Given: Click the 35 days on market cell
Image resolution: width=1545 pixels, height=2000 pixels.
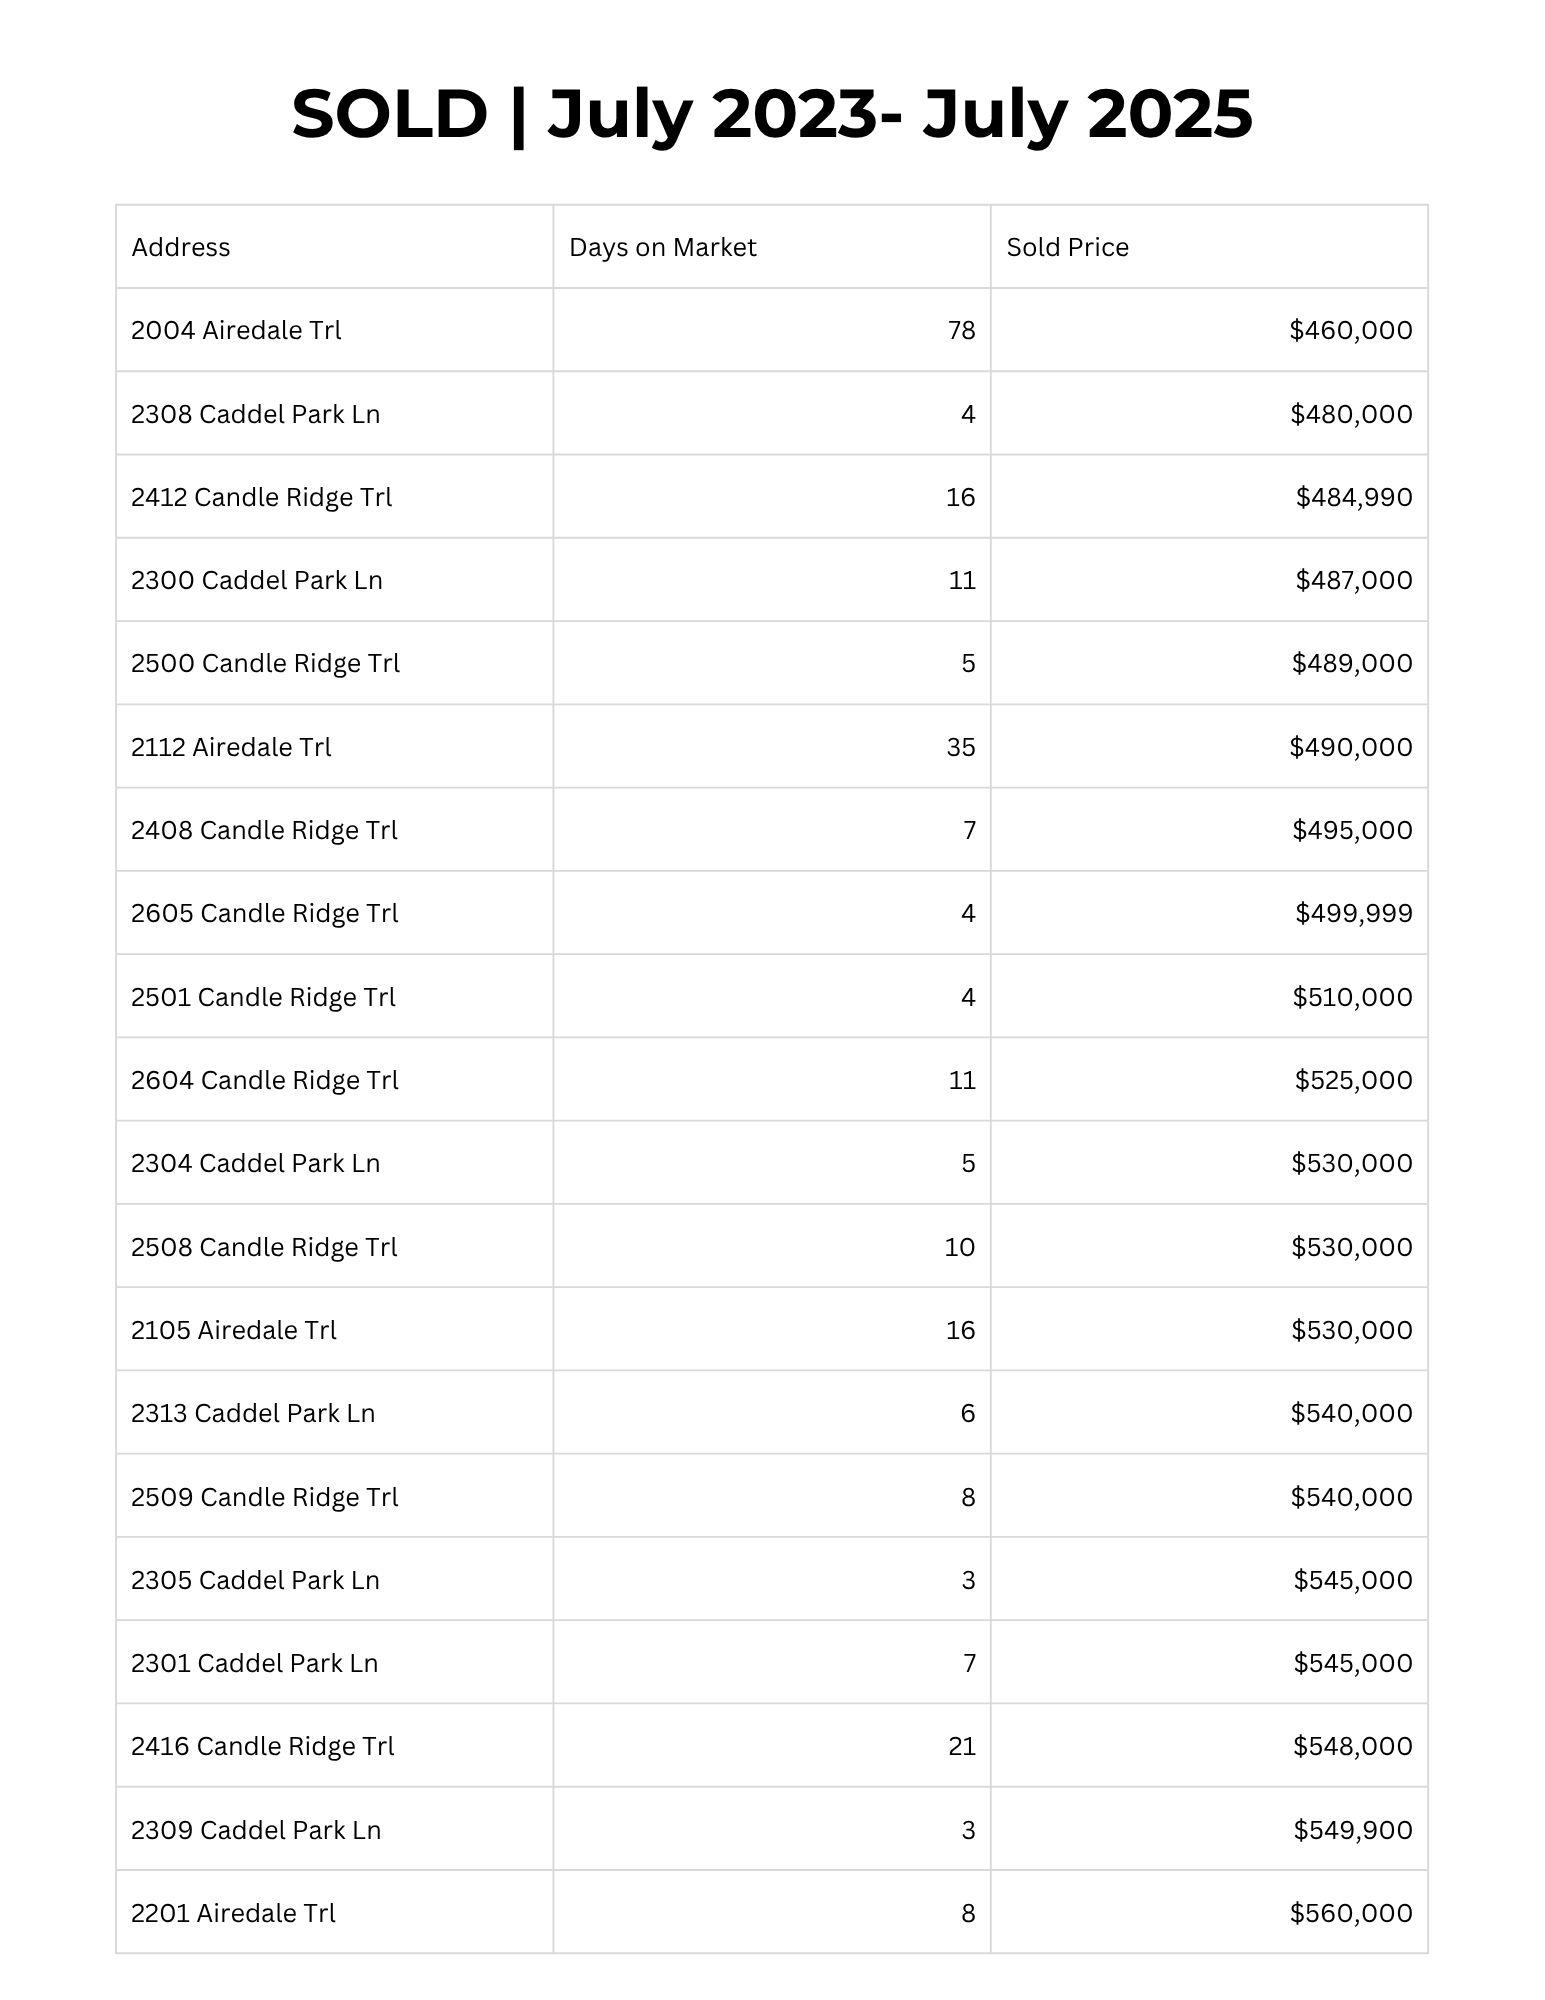Looking at the screenshot, I should 960,747.
